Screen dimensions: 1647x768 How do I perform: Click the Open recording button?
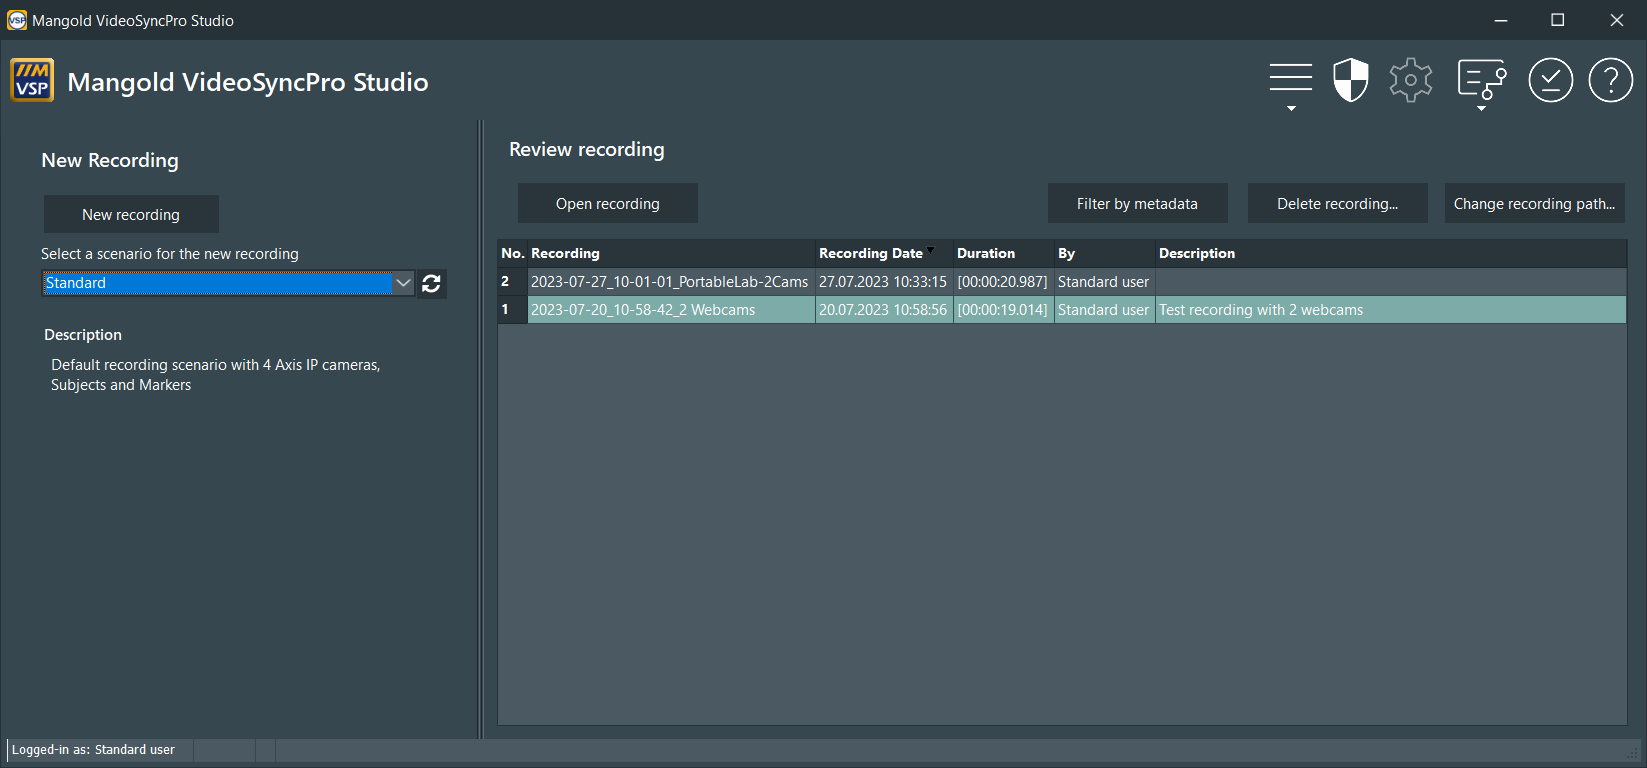tap(608, 203)
